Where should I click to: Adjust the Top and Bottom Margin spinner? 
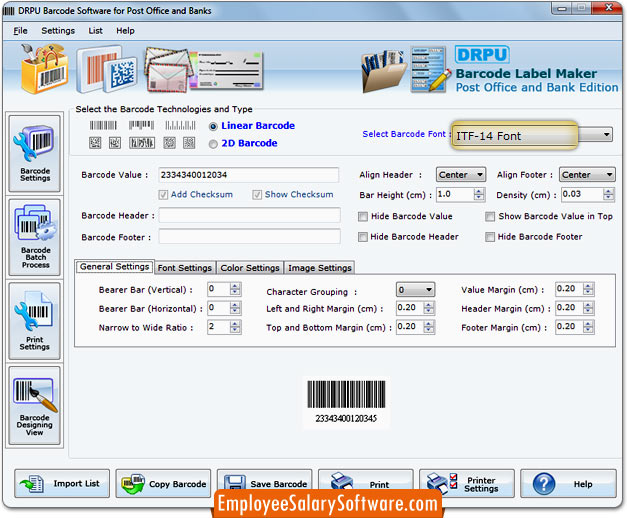coord(429,327)
